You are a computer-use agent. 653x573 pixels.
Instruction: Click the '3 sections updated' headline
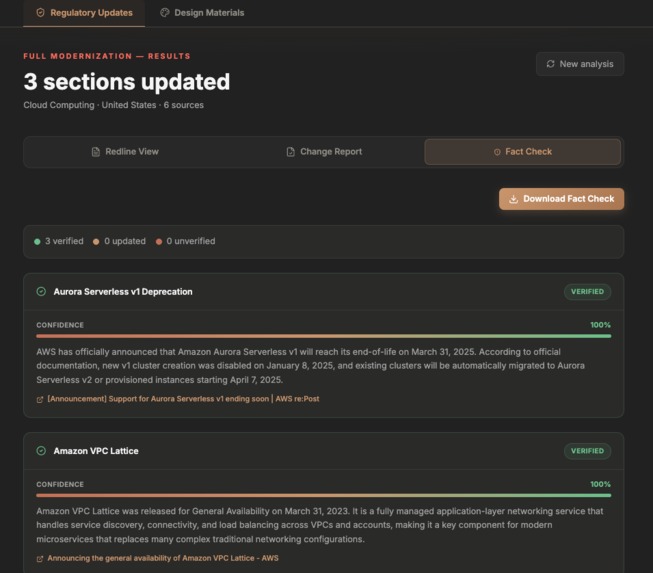pyautogui.click(x=127, y=82)
